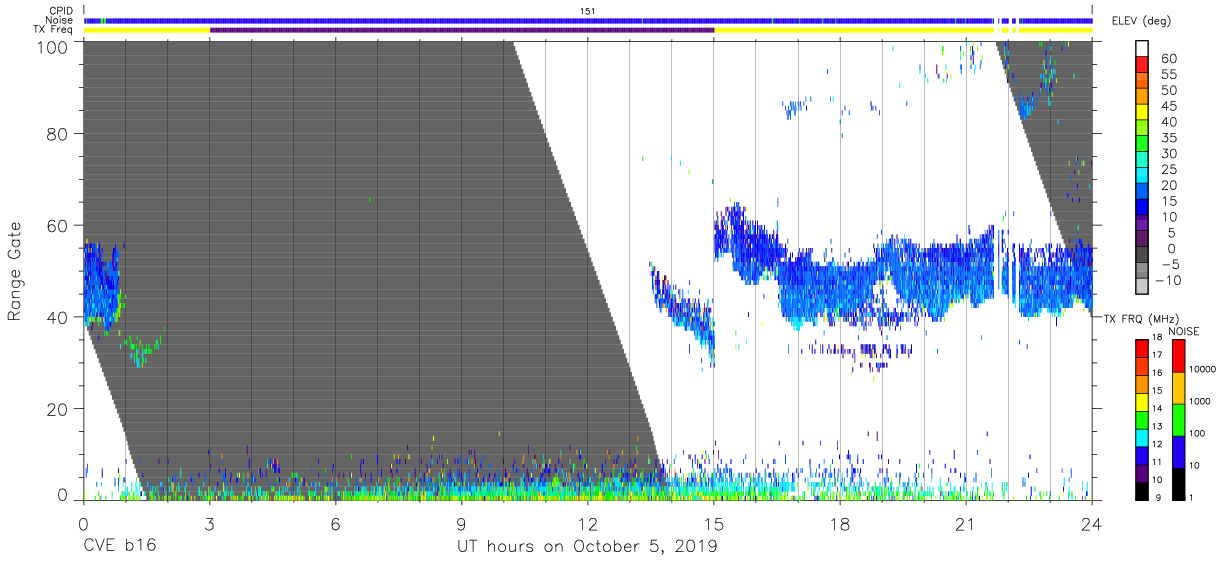Screen dimensions: 1228x567
Task: Click the x-axis tick label '6'
Action: click(x=335, y=524)
